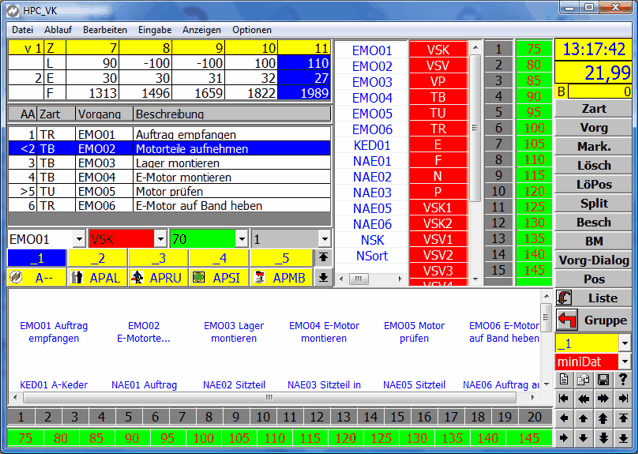Click the Split button
Screen dimensions: 638x454
pos(594,203)
